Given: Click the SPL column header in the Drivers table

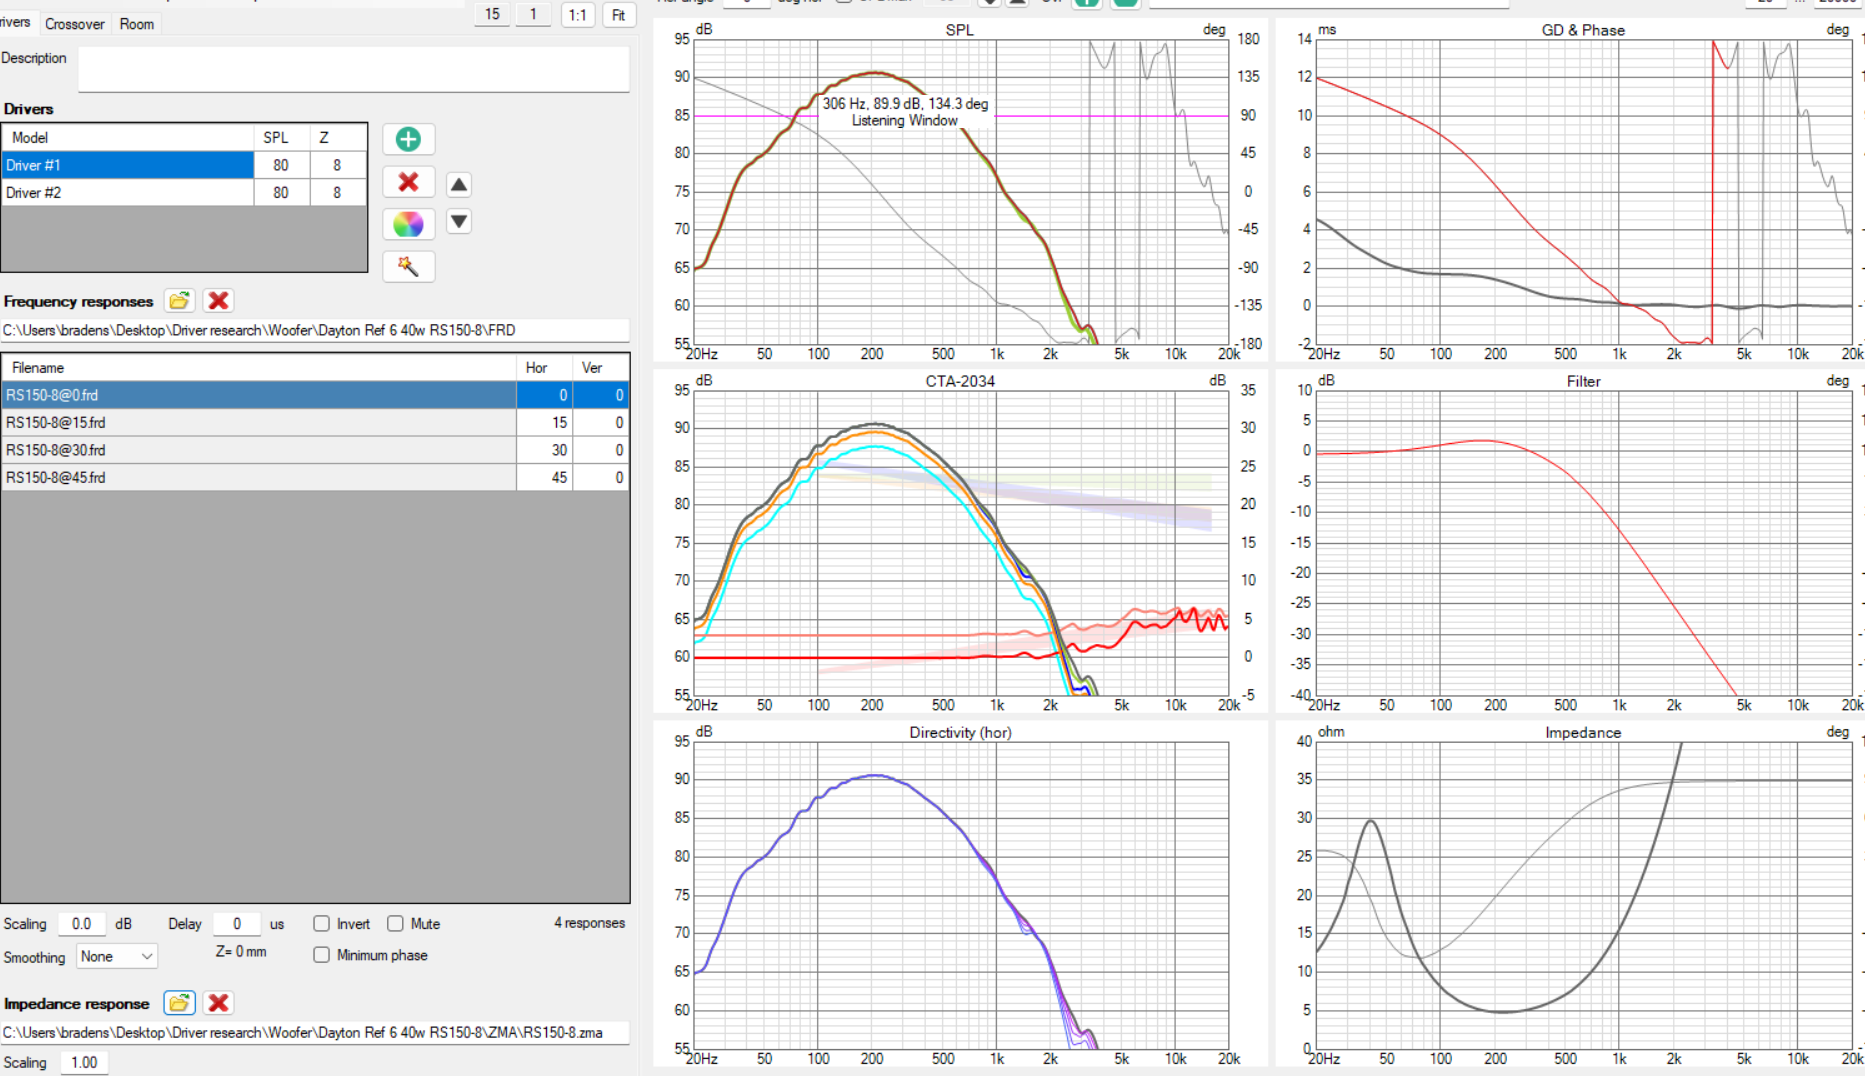Looking at the screenshot, I should [x=281, y=138].
